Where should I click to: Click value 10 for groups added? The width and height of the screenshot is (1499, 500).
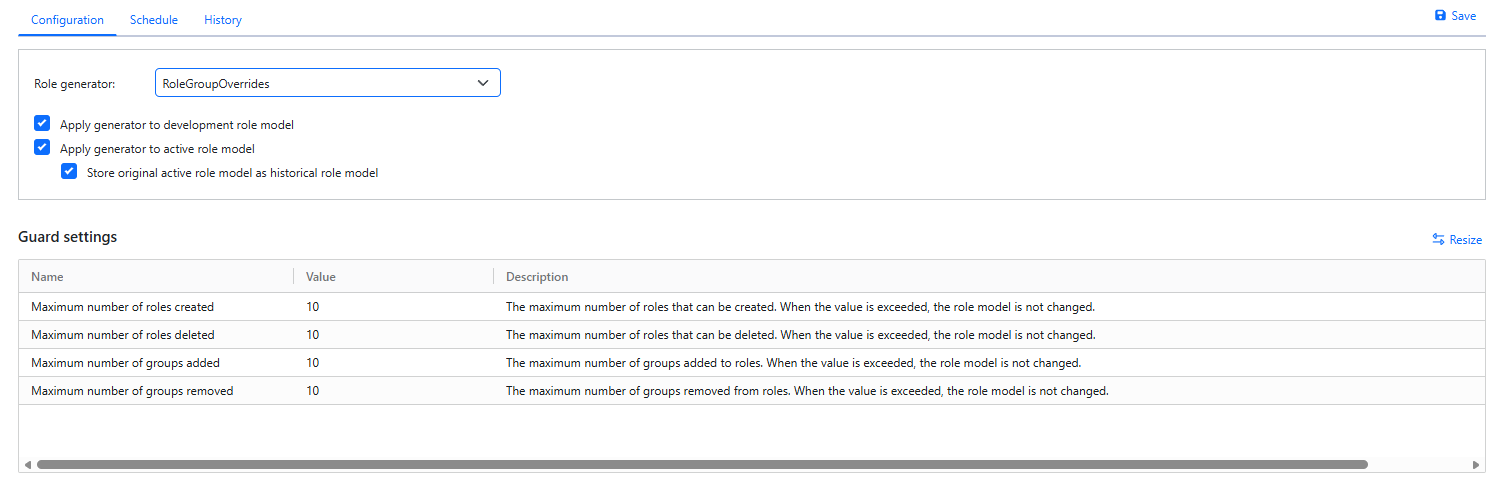click(x=313, y=363)
